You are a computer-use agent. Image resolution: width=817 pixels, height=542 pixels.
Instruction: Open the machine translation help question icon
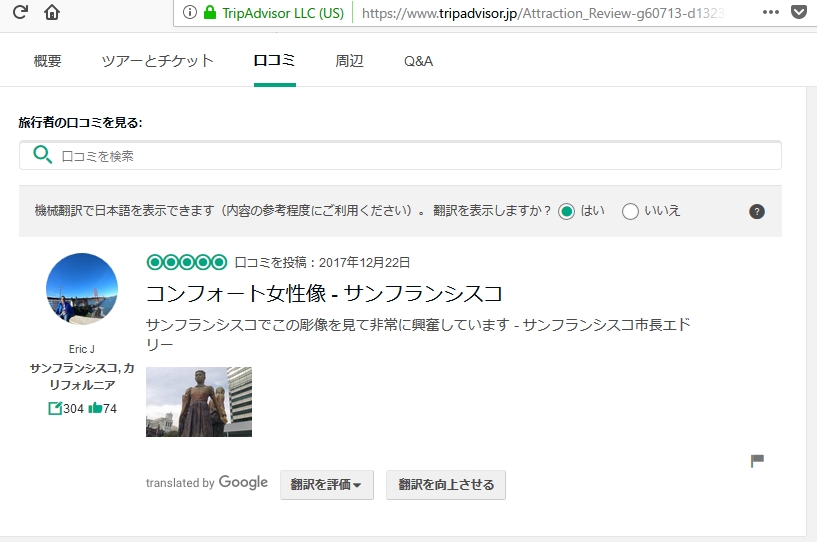tap(757, 211)
